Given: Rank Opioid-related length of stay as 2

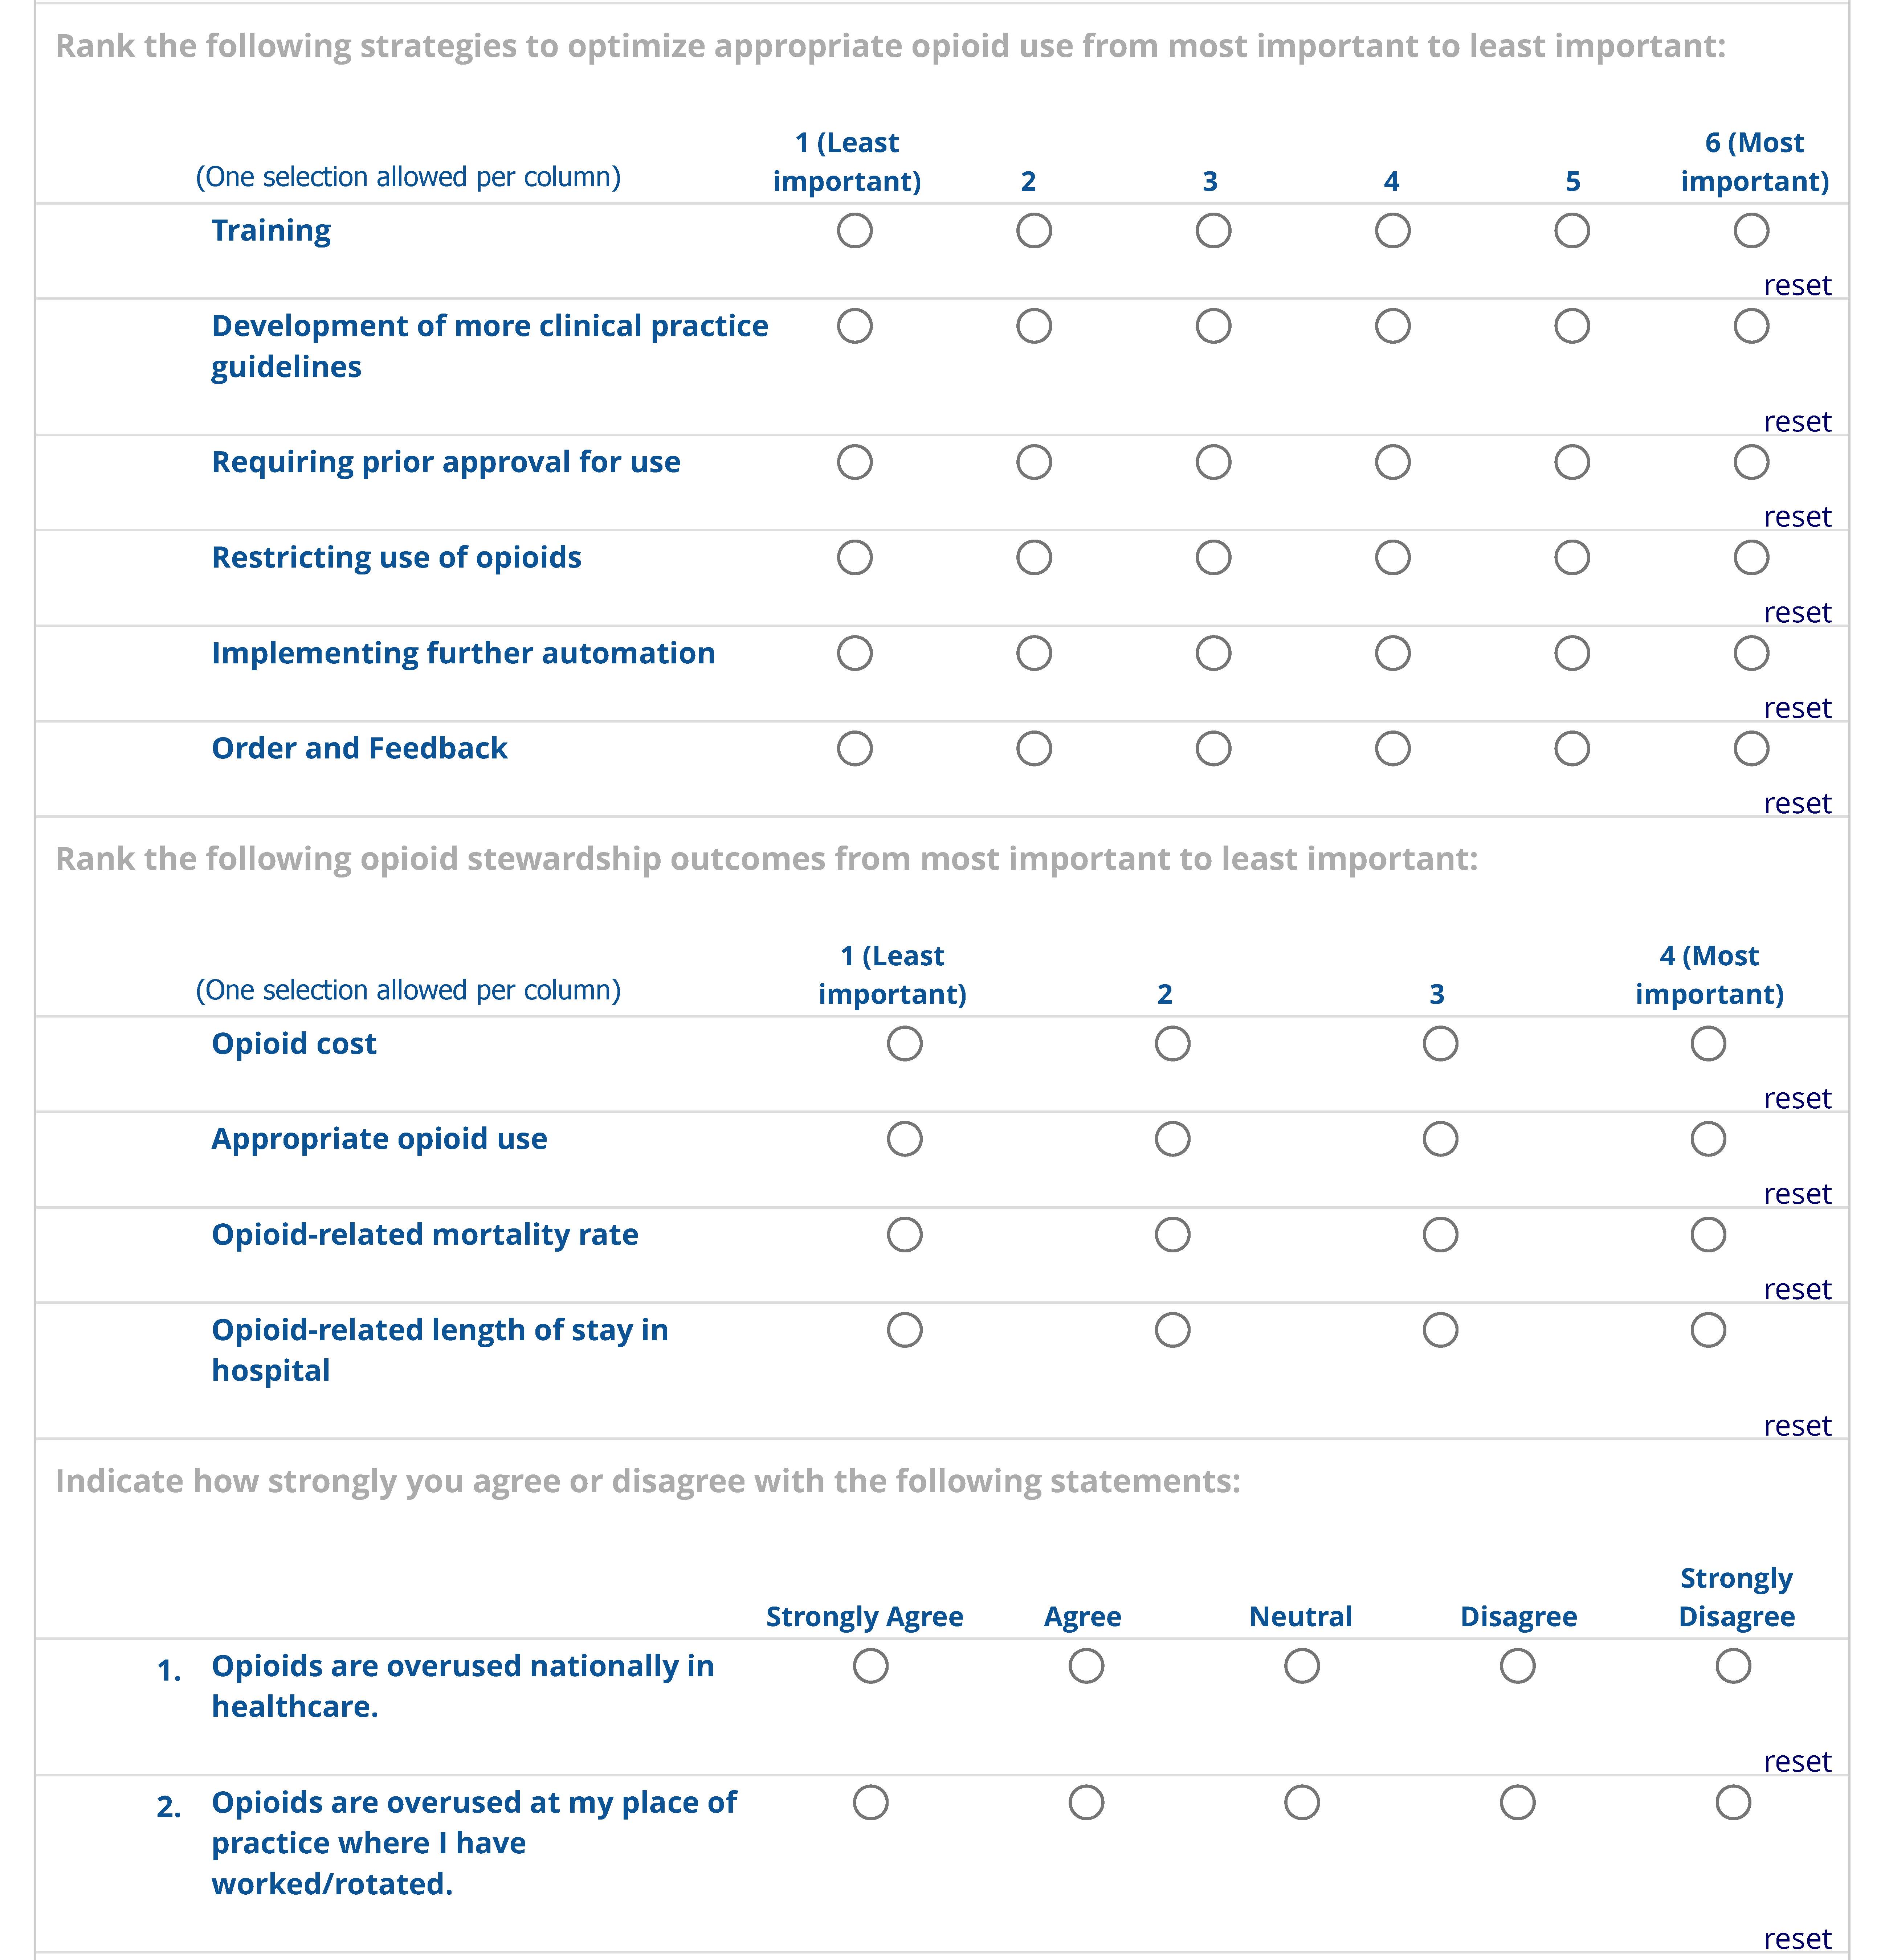Looking at the screenshot, I should (x=1172, y=1330).
